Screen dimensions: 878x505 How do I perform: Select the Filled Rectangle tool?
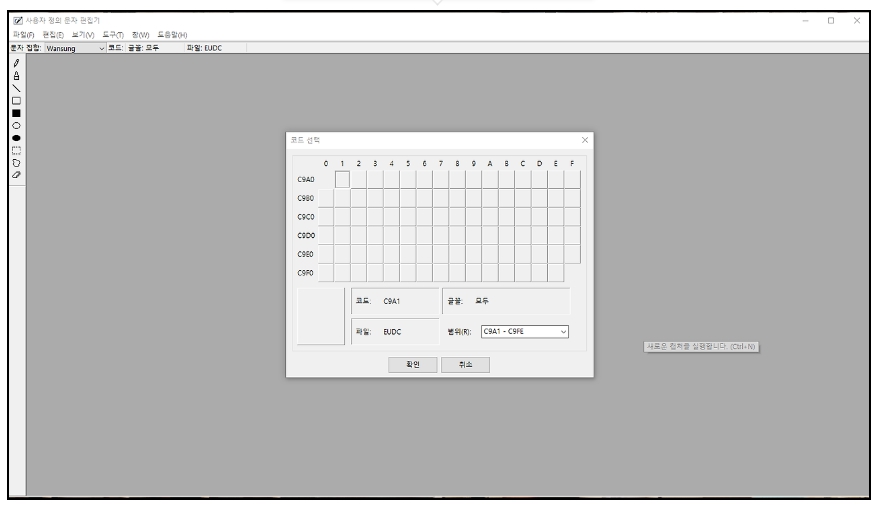[x=16, y=113]
